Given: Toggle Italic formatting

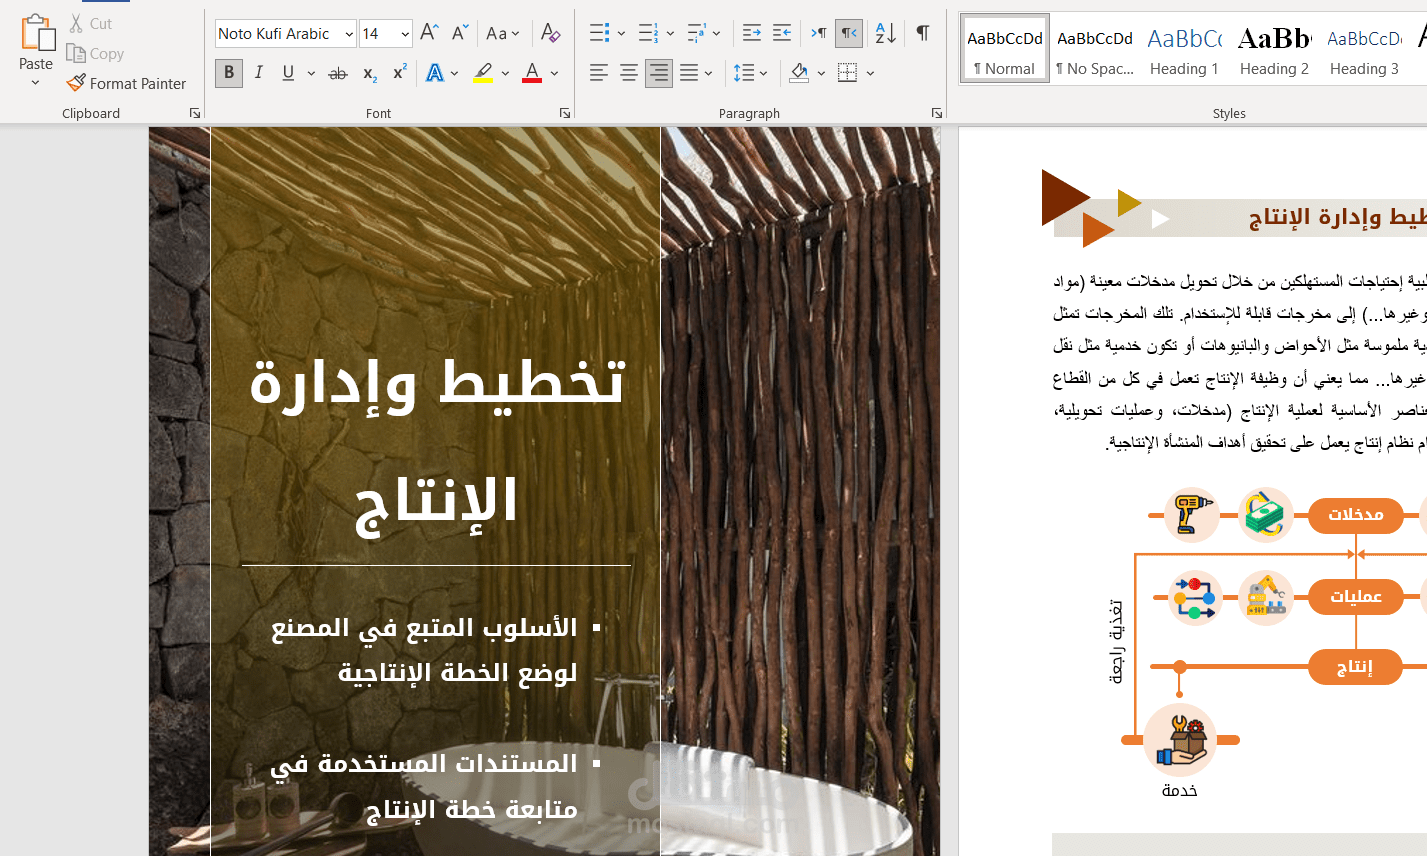Looking at the screenshot, I should tap(259, 73).
